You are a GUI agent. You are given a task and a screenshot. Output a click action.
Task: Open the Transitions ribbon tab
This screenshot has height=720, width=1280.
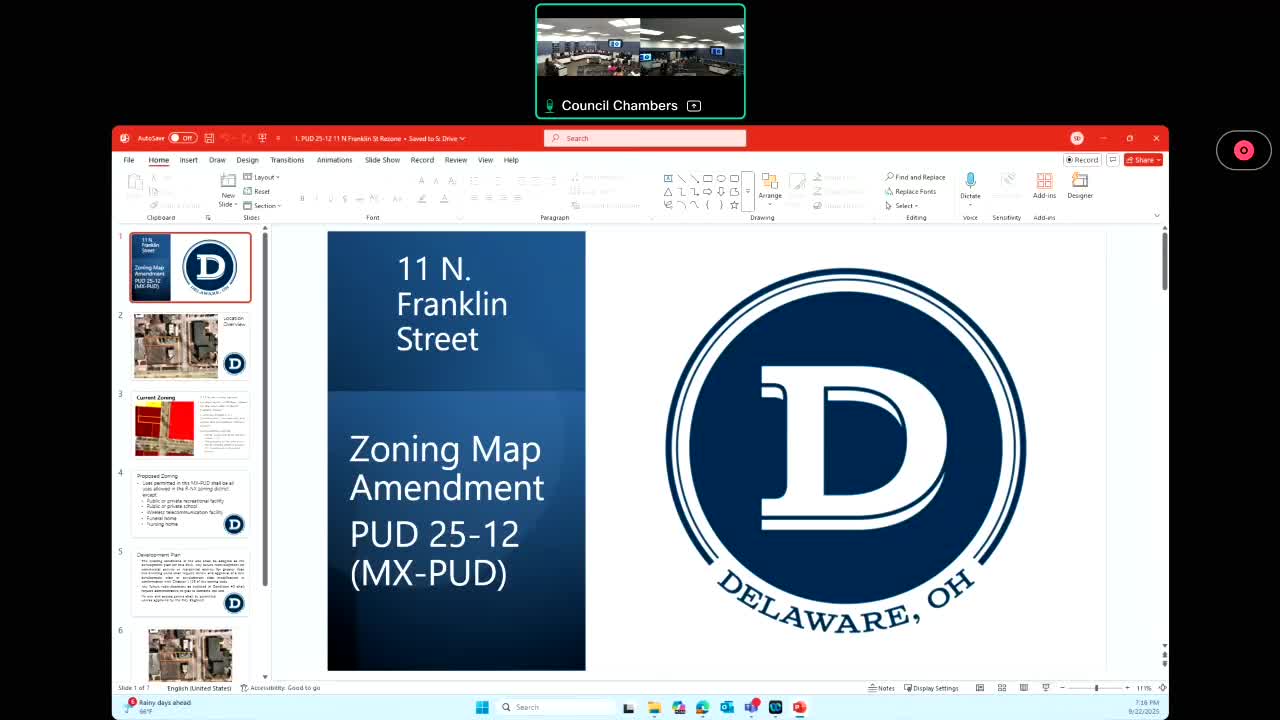point(287,160)
